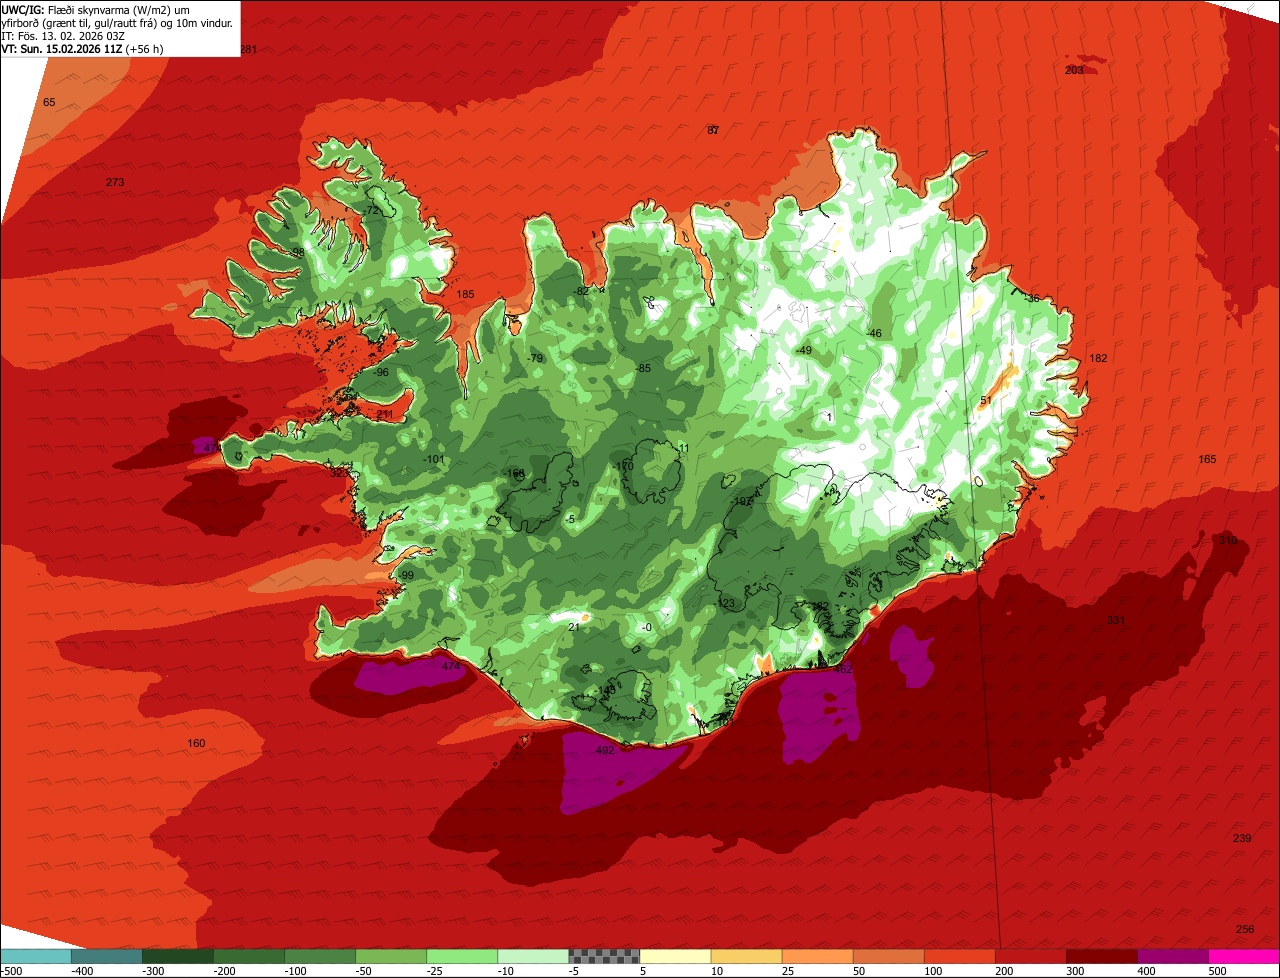This screenshot has width=1280, height=978.
Task: Click the value 211 on the west coast
Action: coord(385,414)
